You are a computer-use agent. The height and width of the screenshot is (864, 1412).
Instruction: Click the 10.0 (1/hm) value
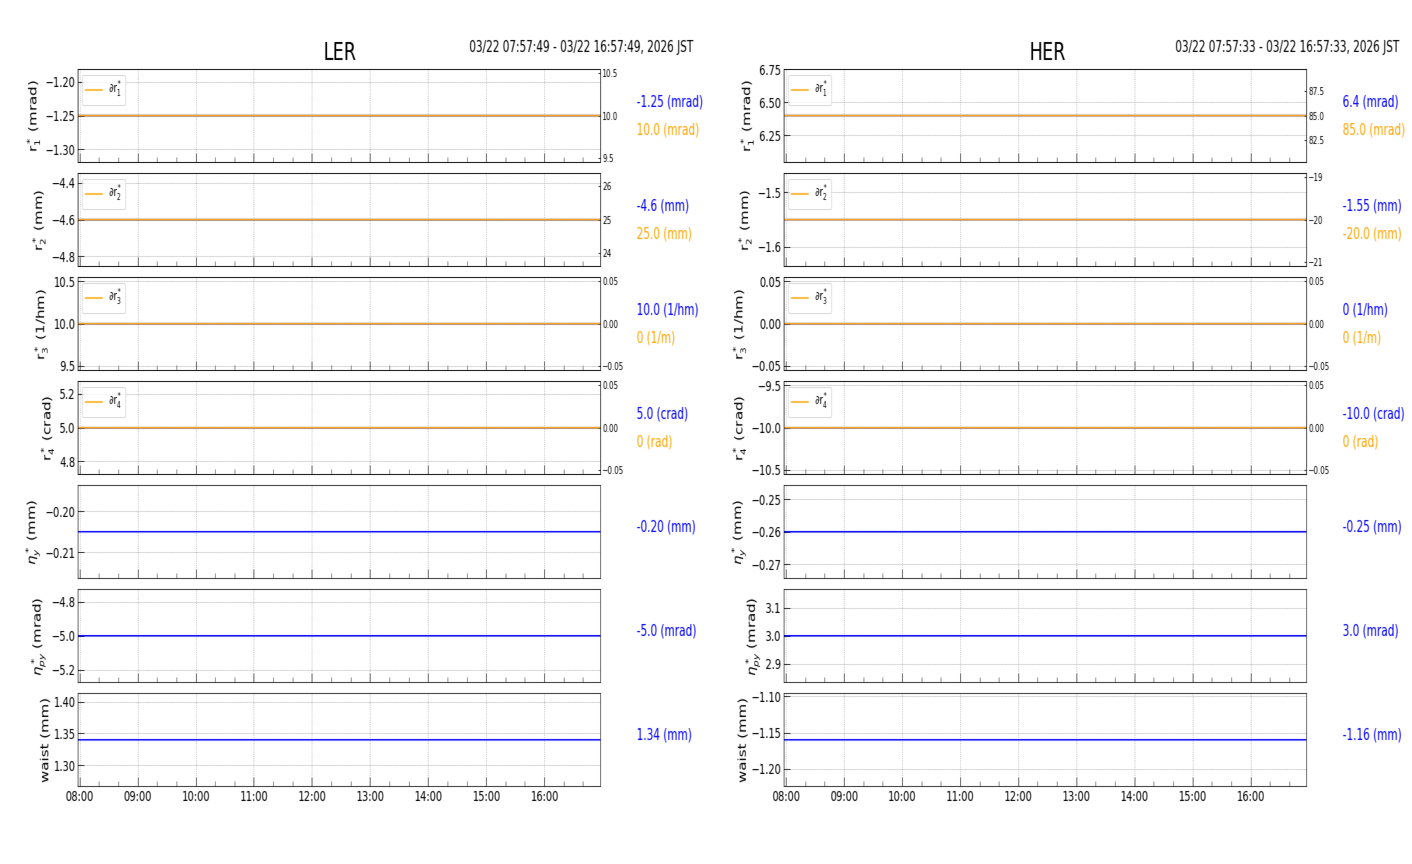[x=668, y=310]
